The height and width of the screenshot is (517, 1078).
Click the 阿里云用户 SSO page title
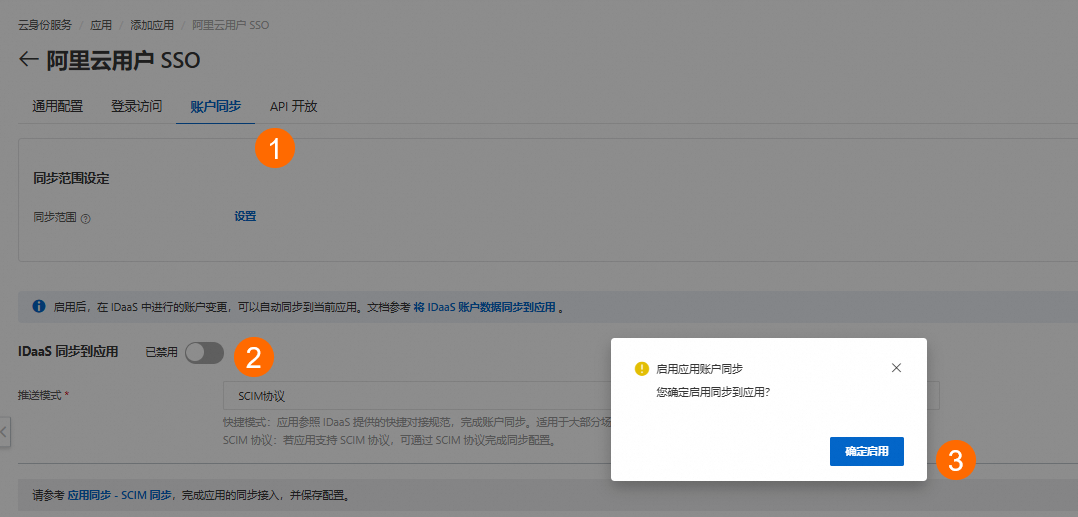(123, 60)
